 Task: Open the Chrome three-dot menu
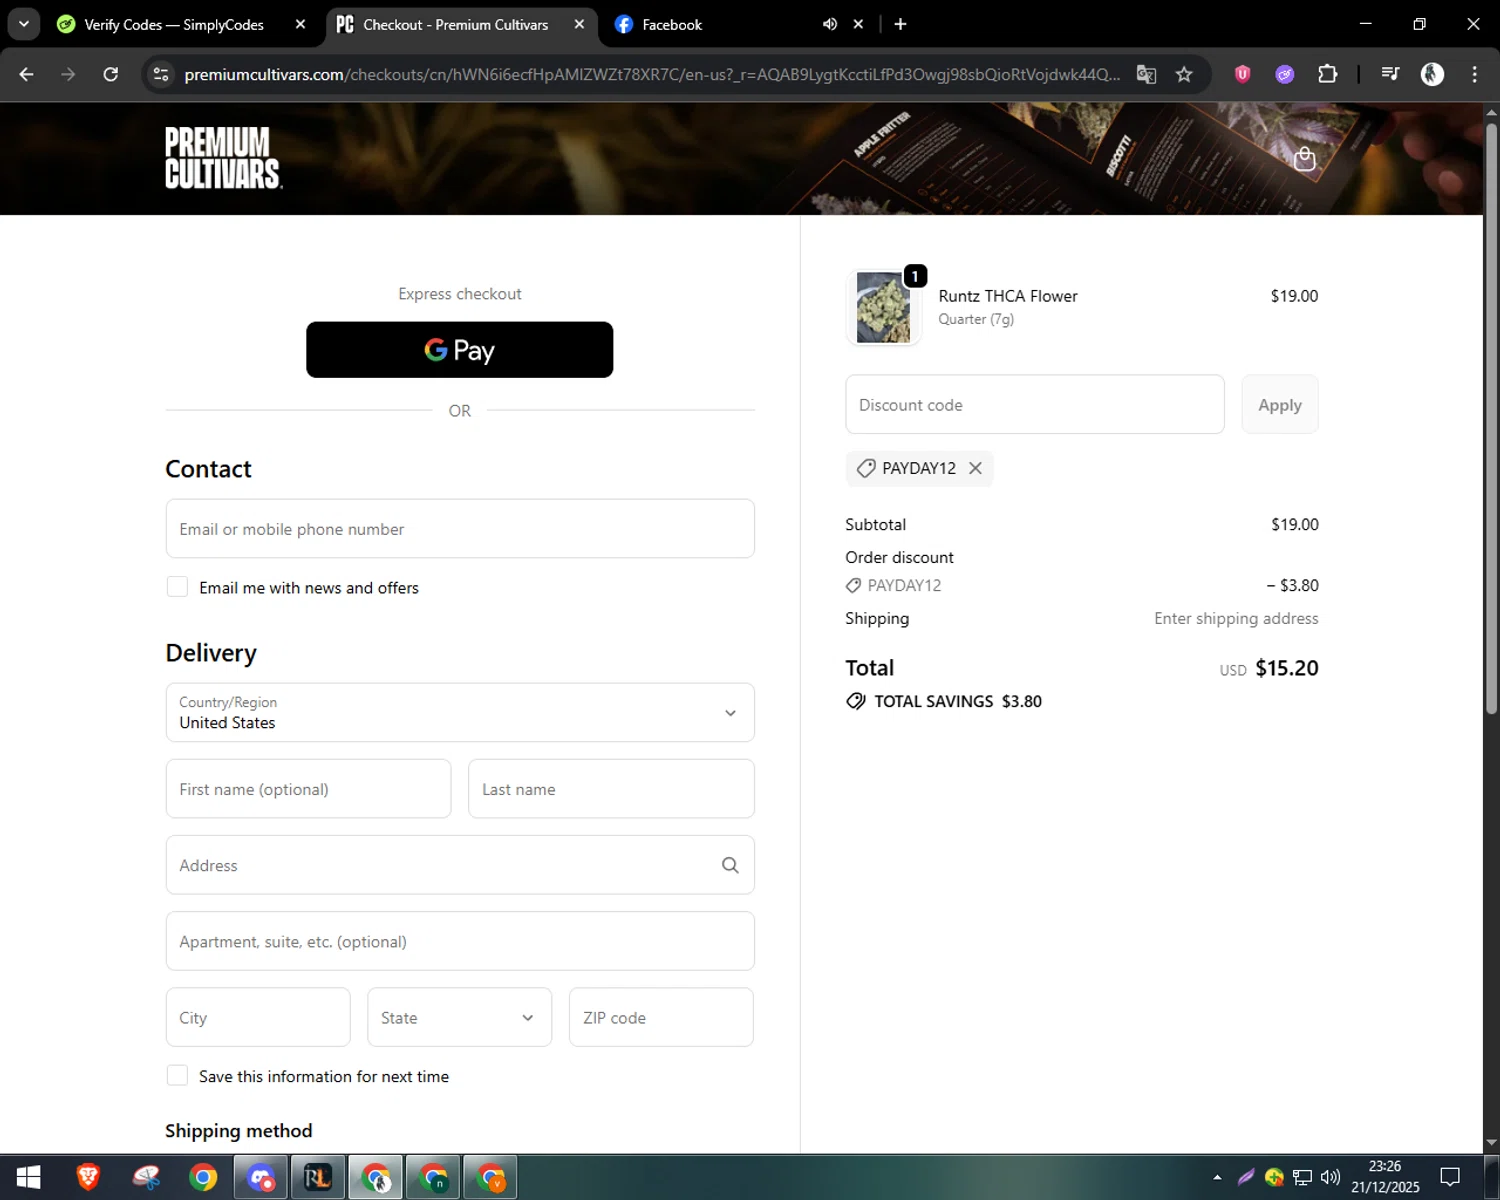pos(1475,74)
